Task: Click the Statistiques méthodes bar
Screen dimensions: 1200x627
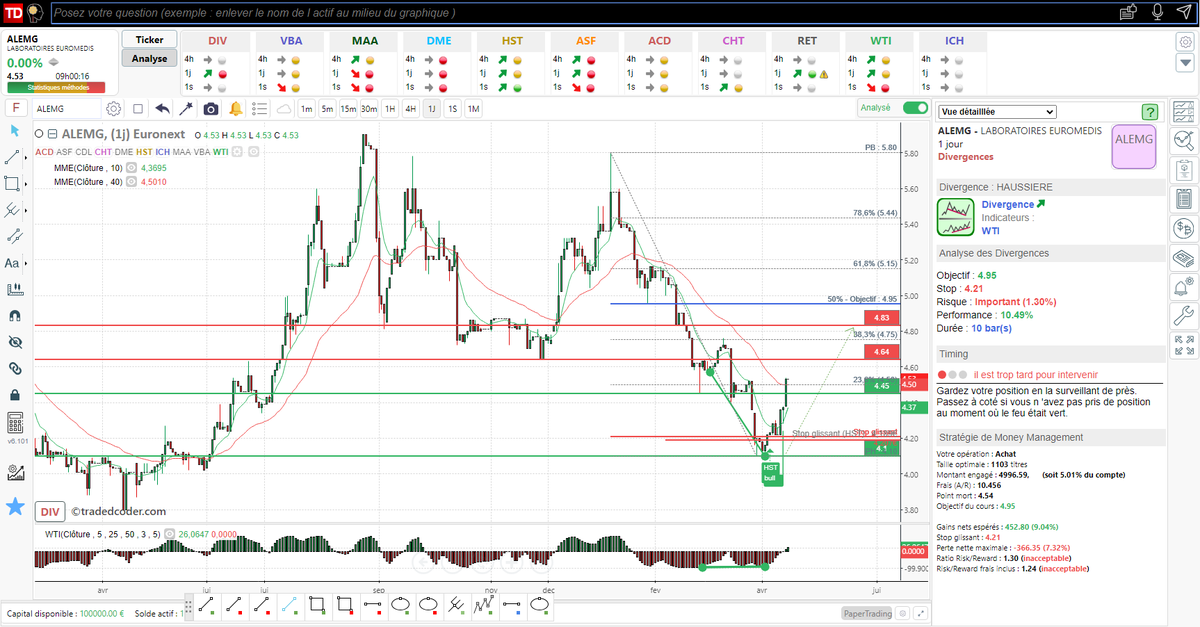Action: [x=56, y=87]
